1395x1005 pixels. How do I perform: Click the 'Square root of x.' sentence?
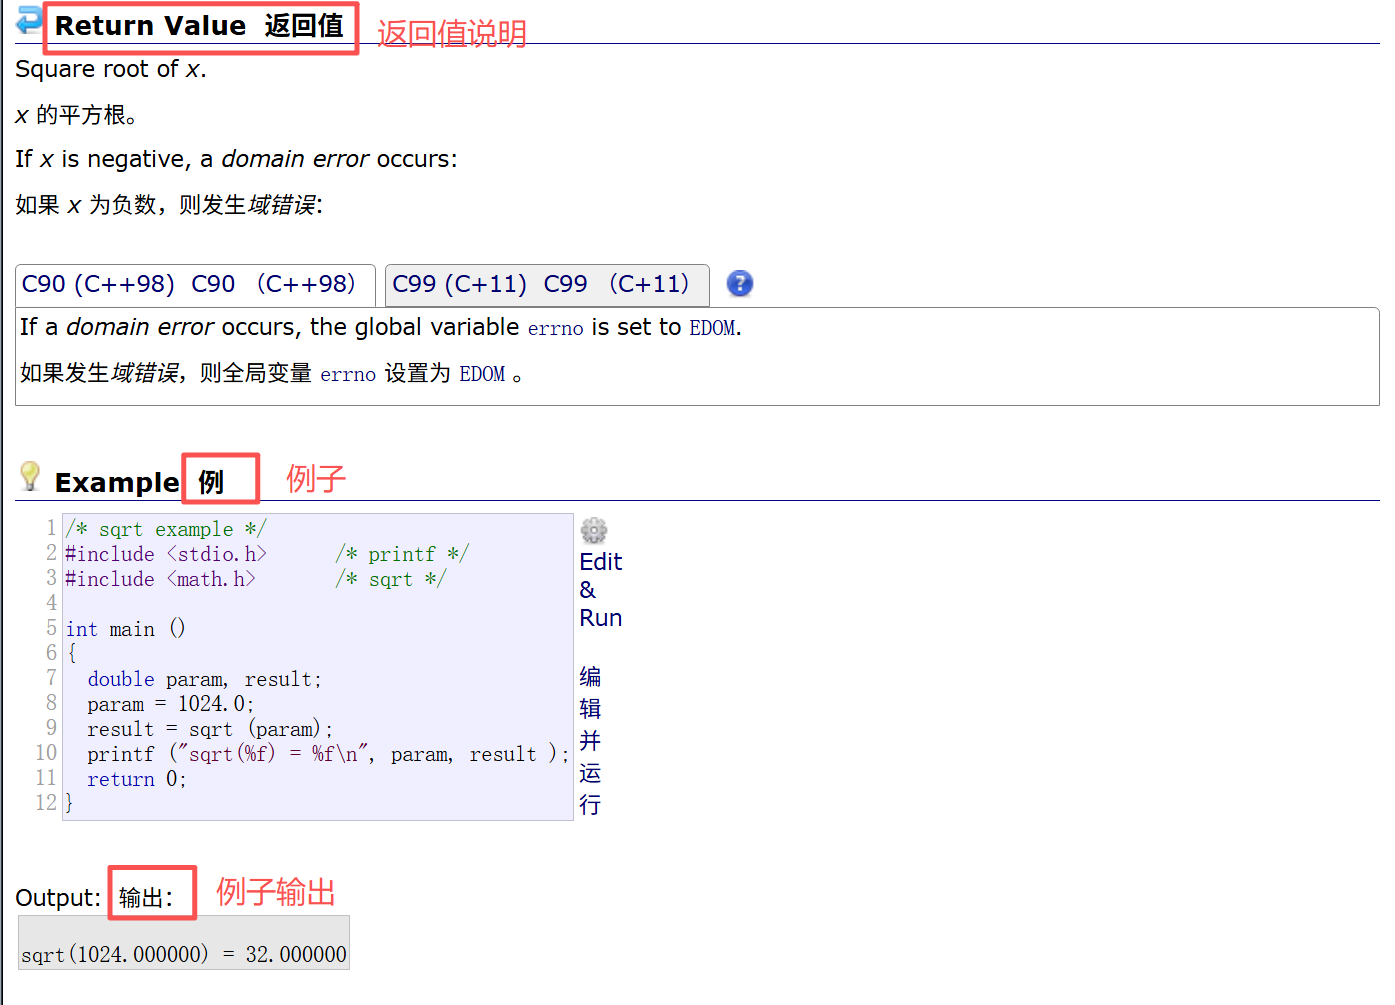(111, 70)
